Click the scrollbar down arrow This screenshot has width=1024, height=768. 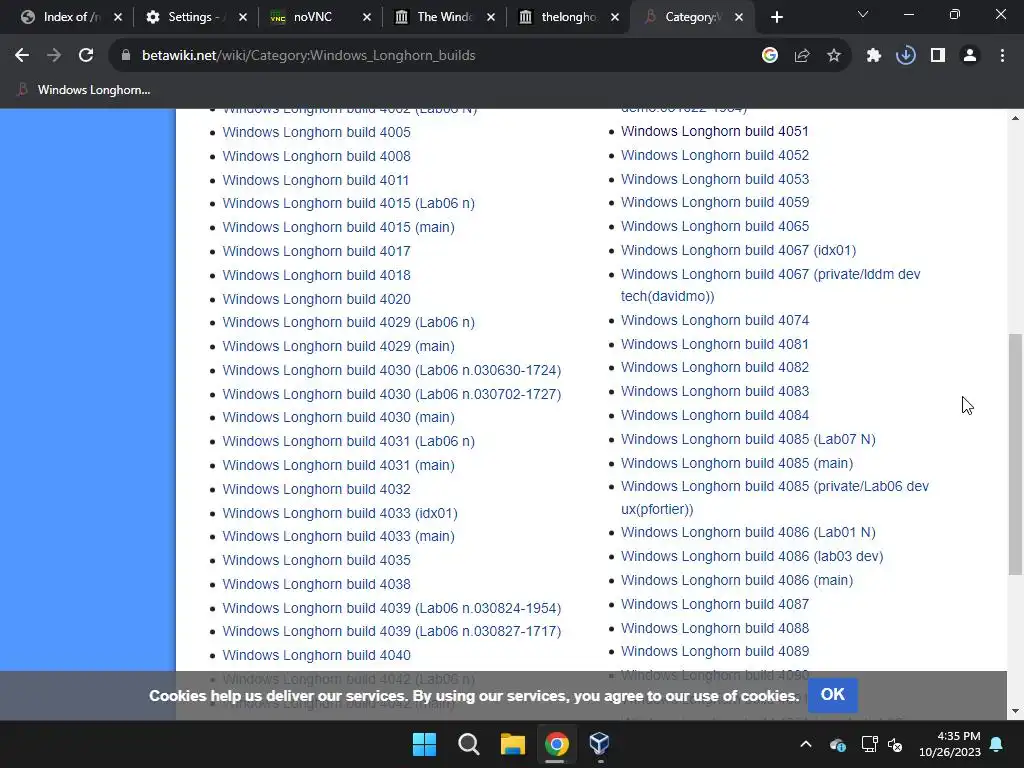click(x=1015, y=712)
